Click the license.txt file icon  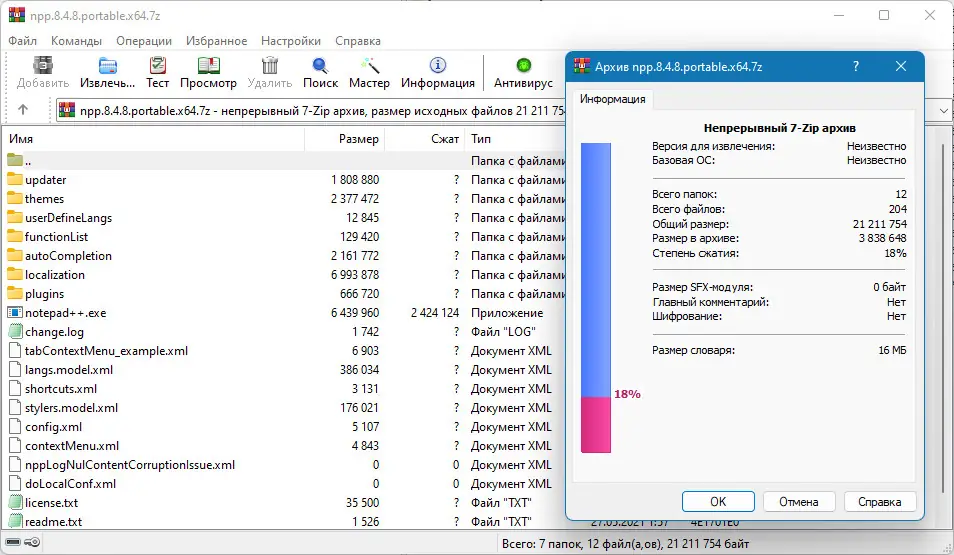pos(15,503)
